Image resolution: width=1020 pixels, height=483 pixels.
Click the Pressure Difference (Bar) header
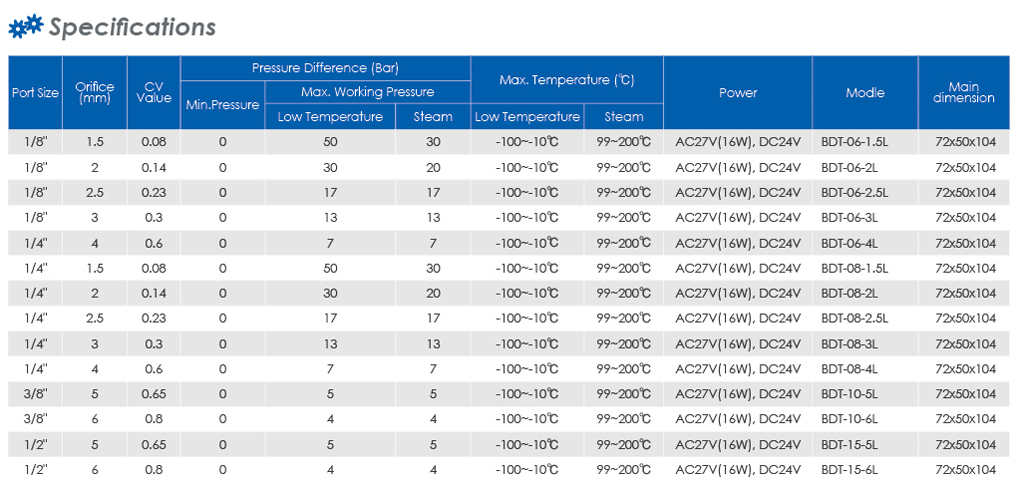tap(325, 68)
